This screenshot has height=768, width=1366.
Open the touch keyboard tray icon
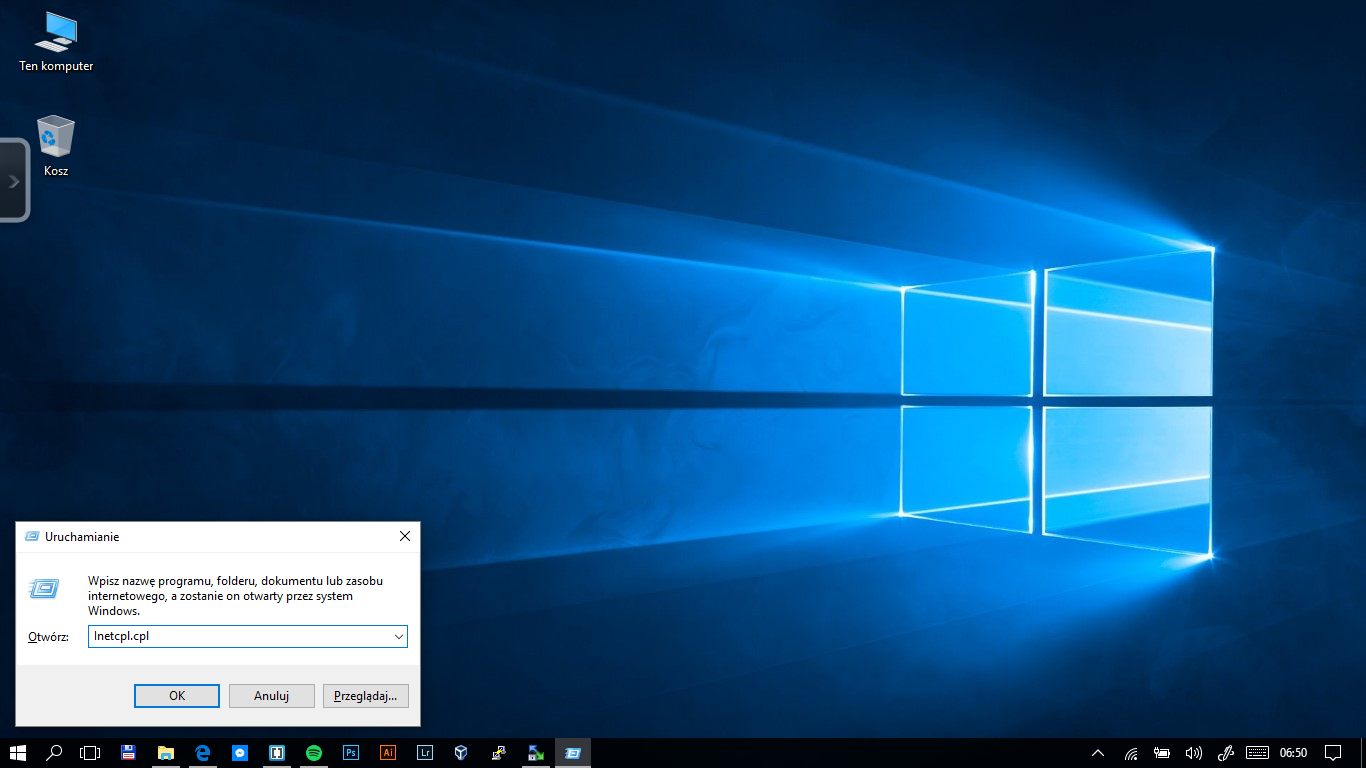tap(1257, 753)
